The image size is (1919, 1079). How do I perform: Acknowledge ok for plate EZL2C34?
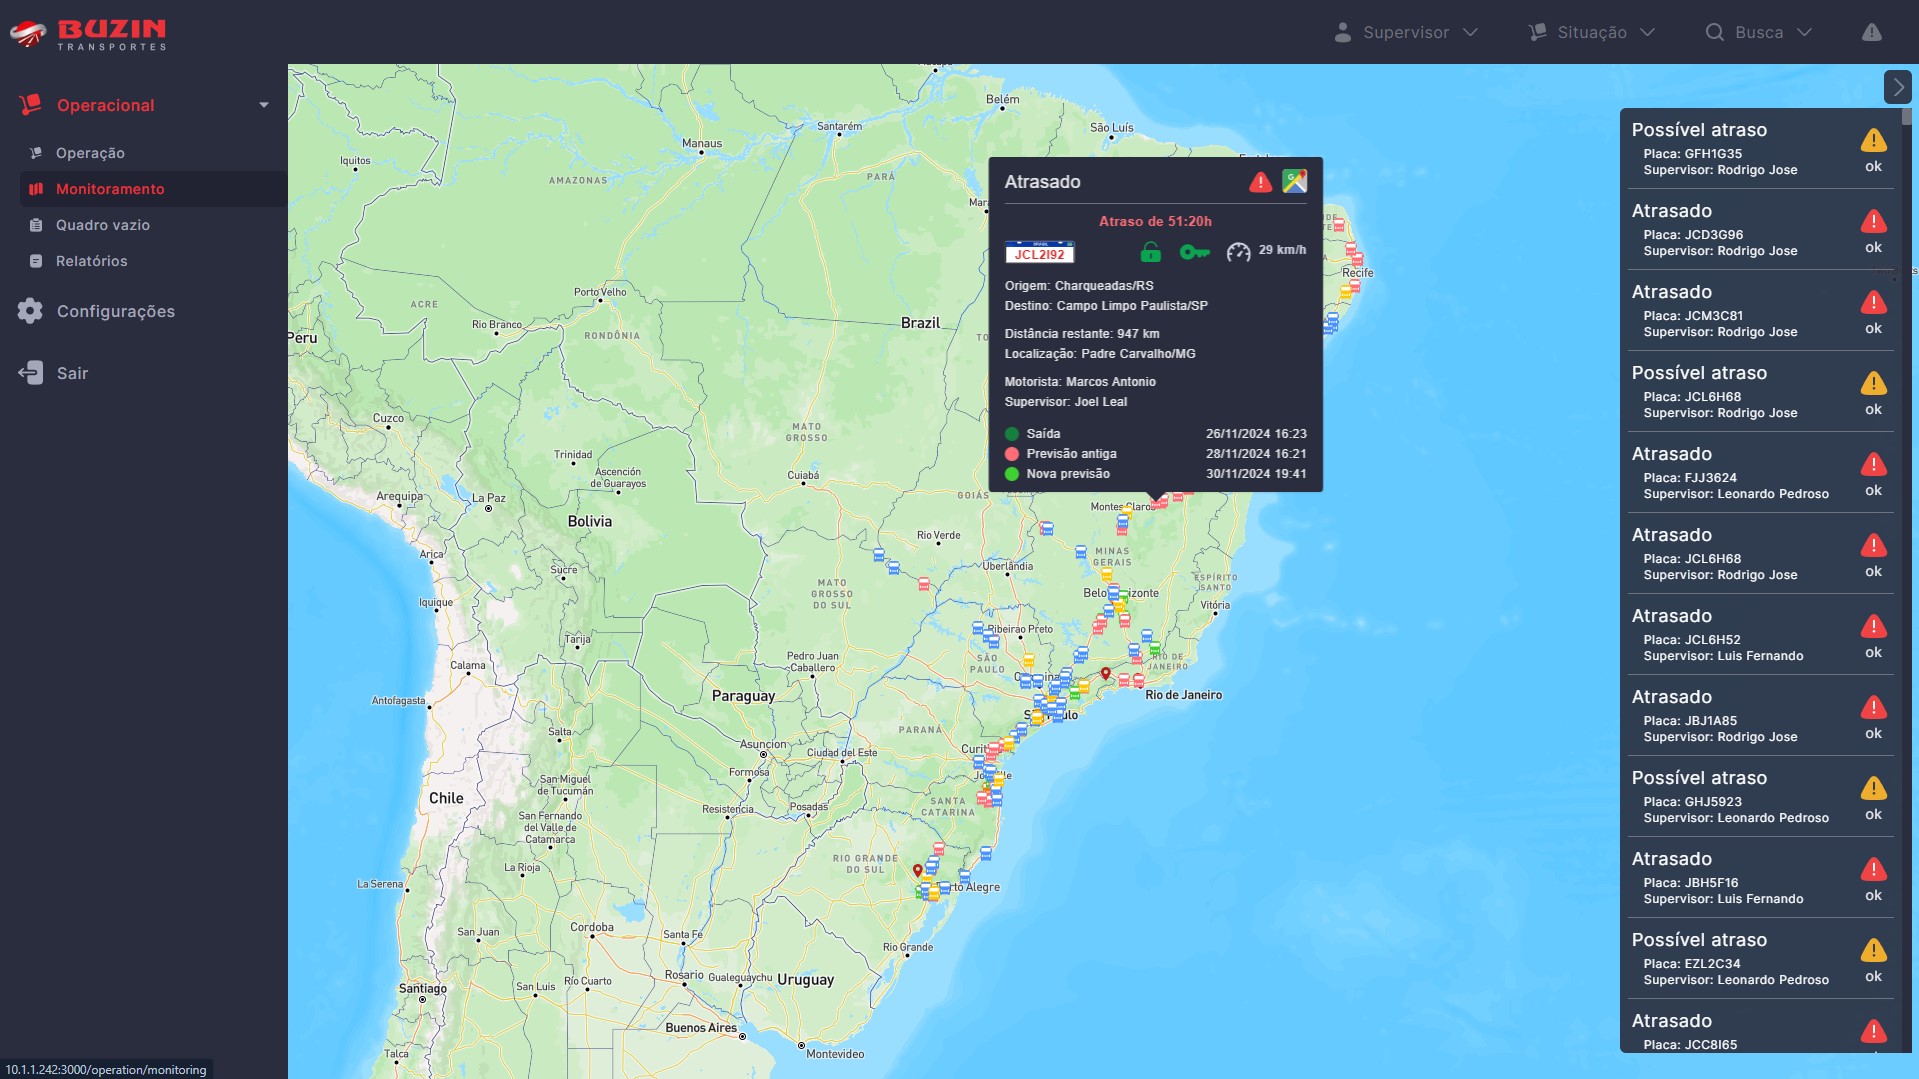coord(1874,977)
